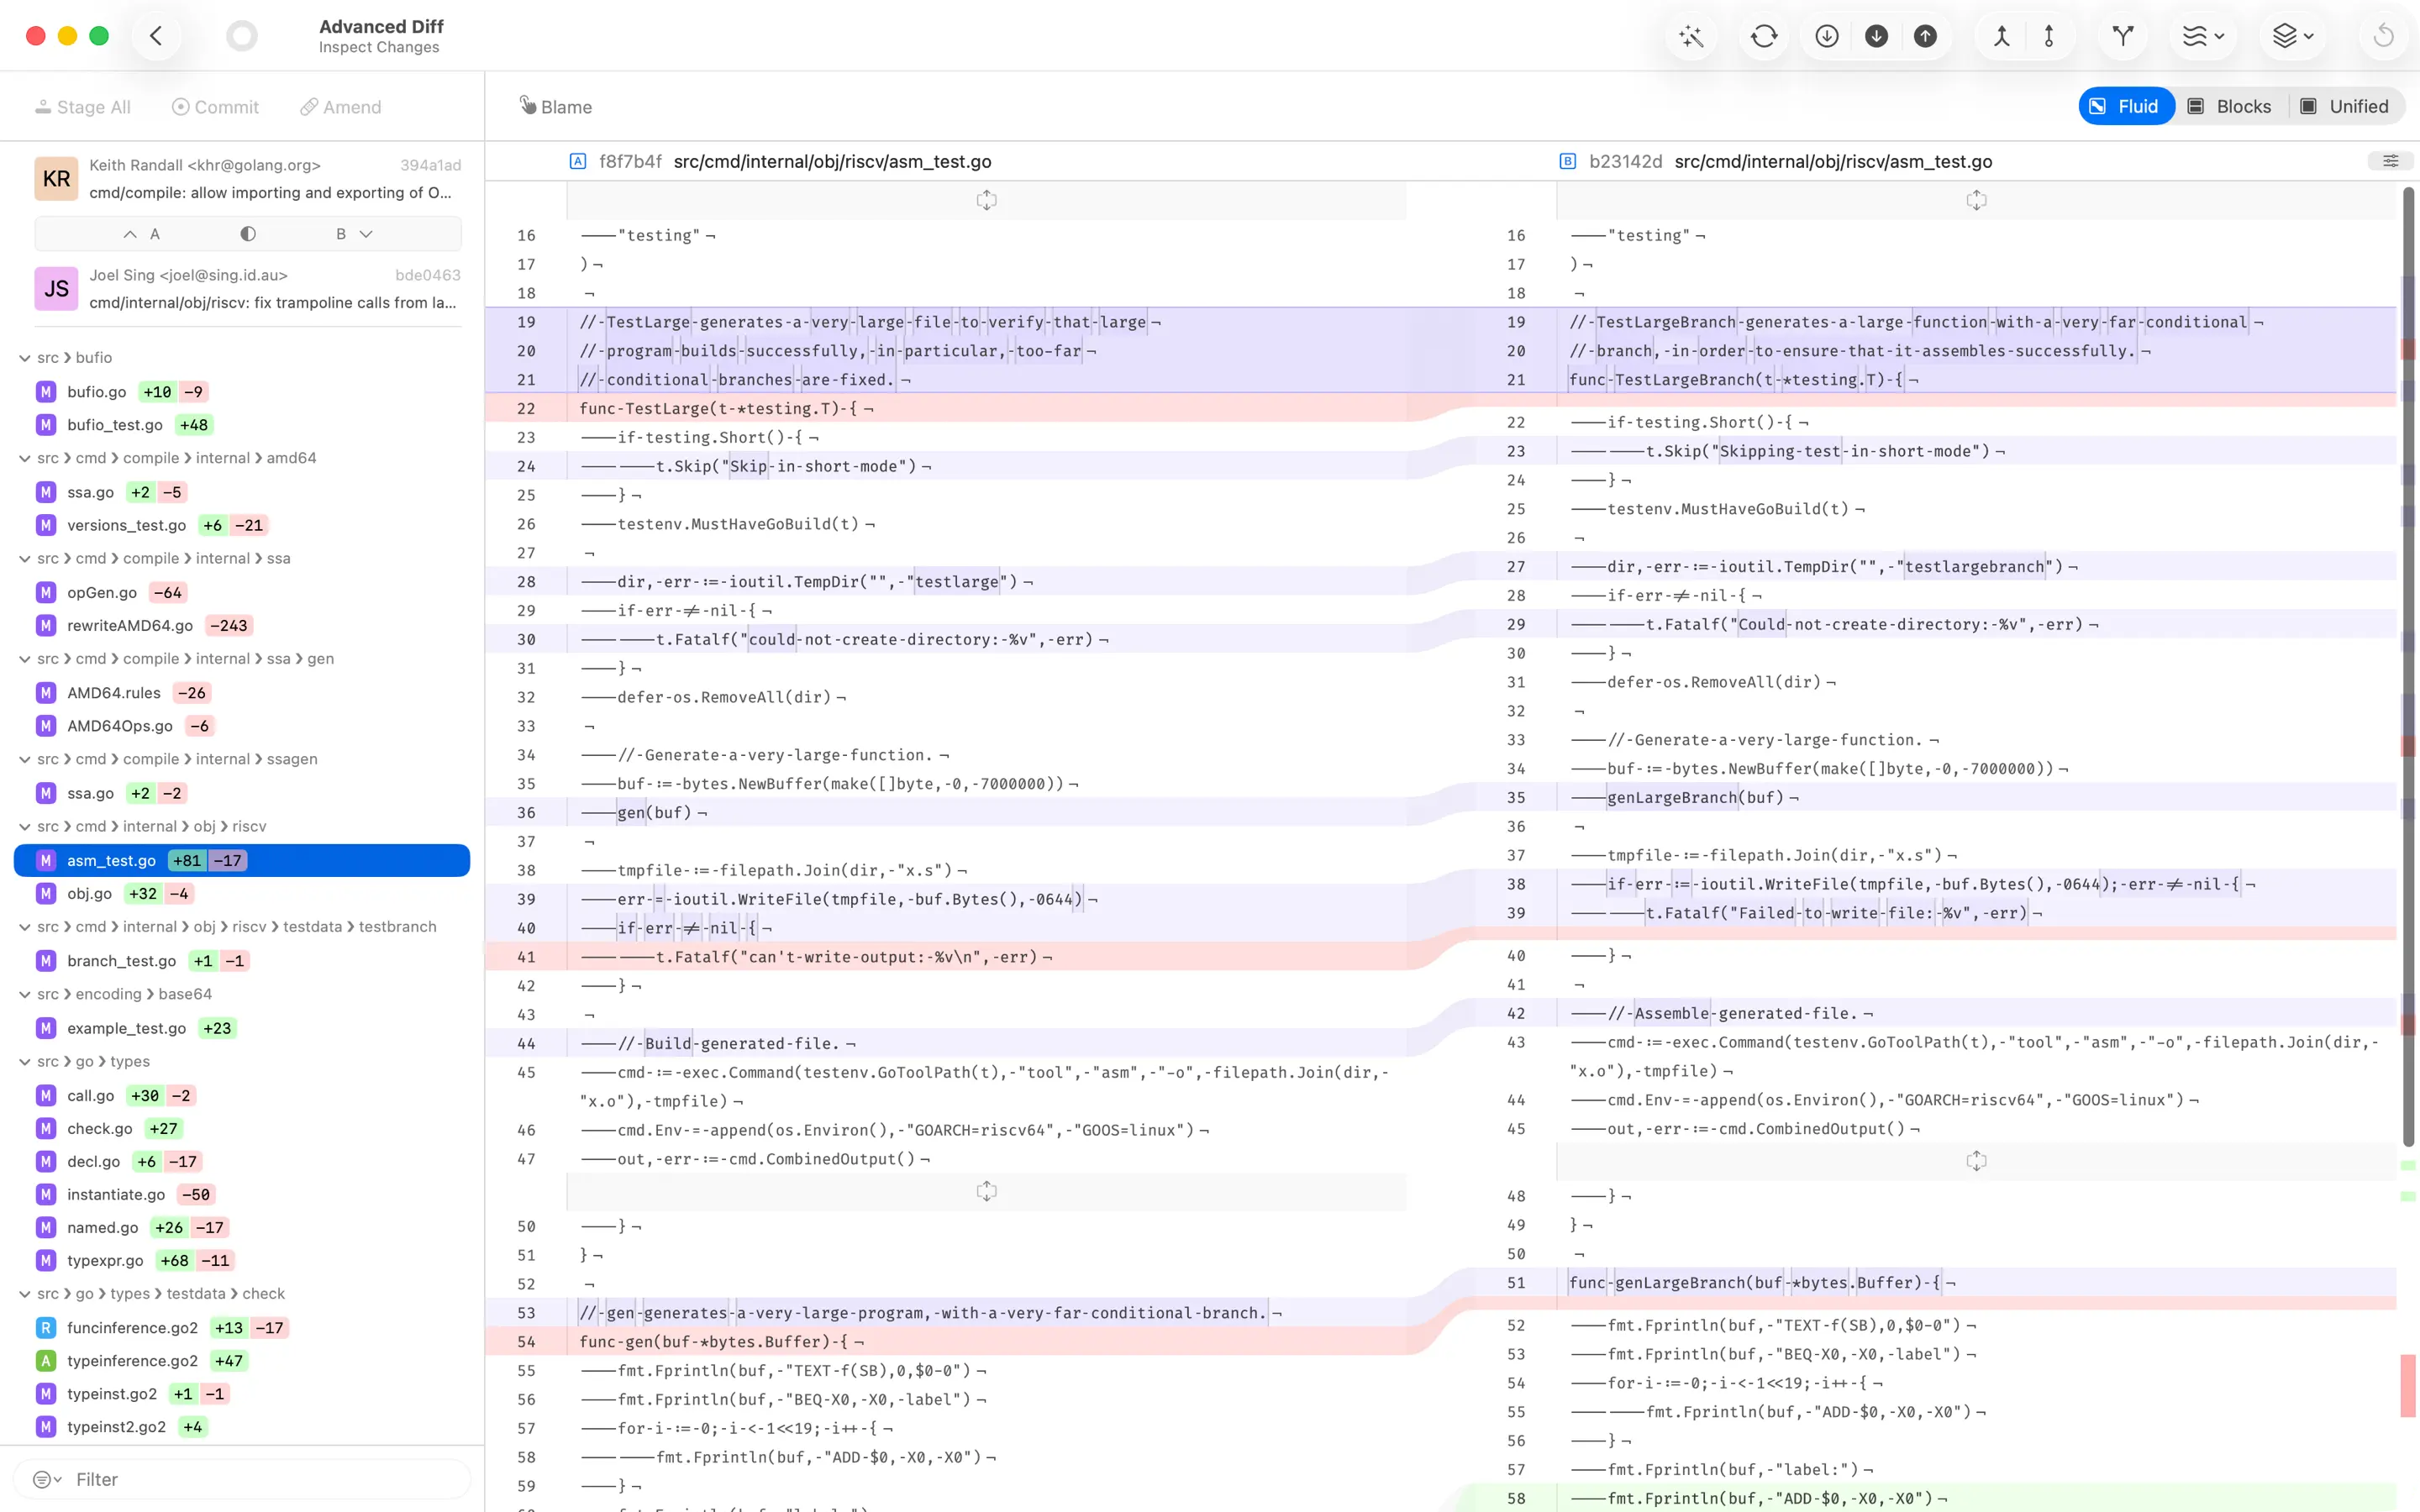Refresh the repository with circular arrows icon

pos(1764,36)
